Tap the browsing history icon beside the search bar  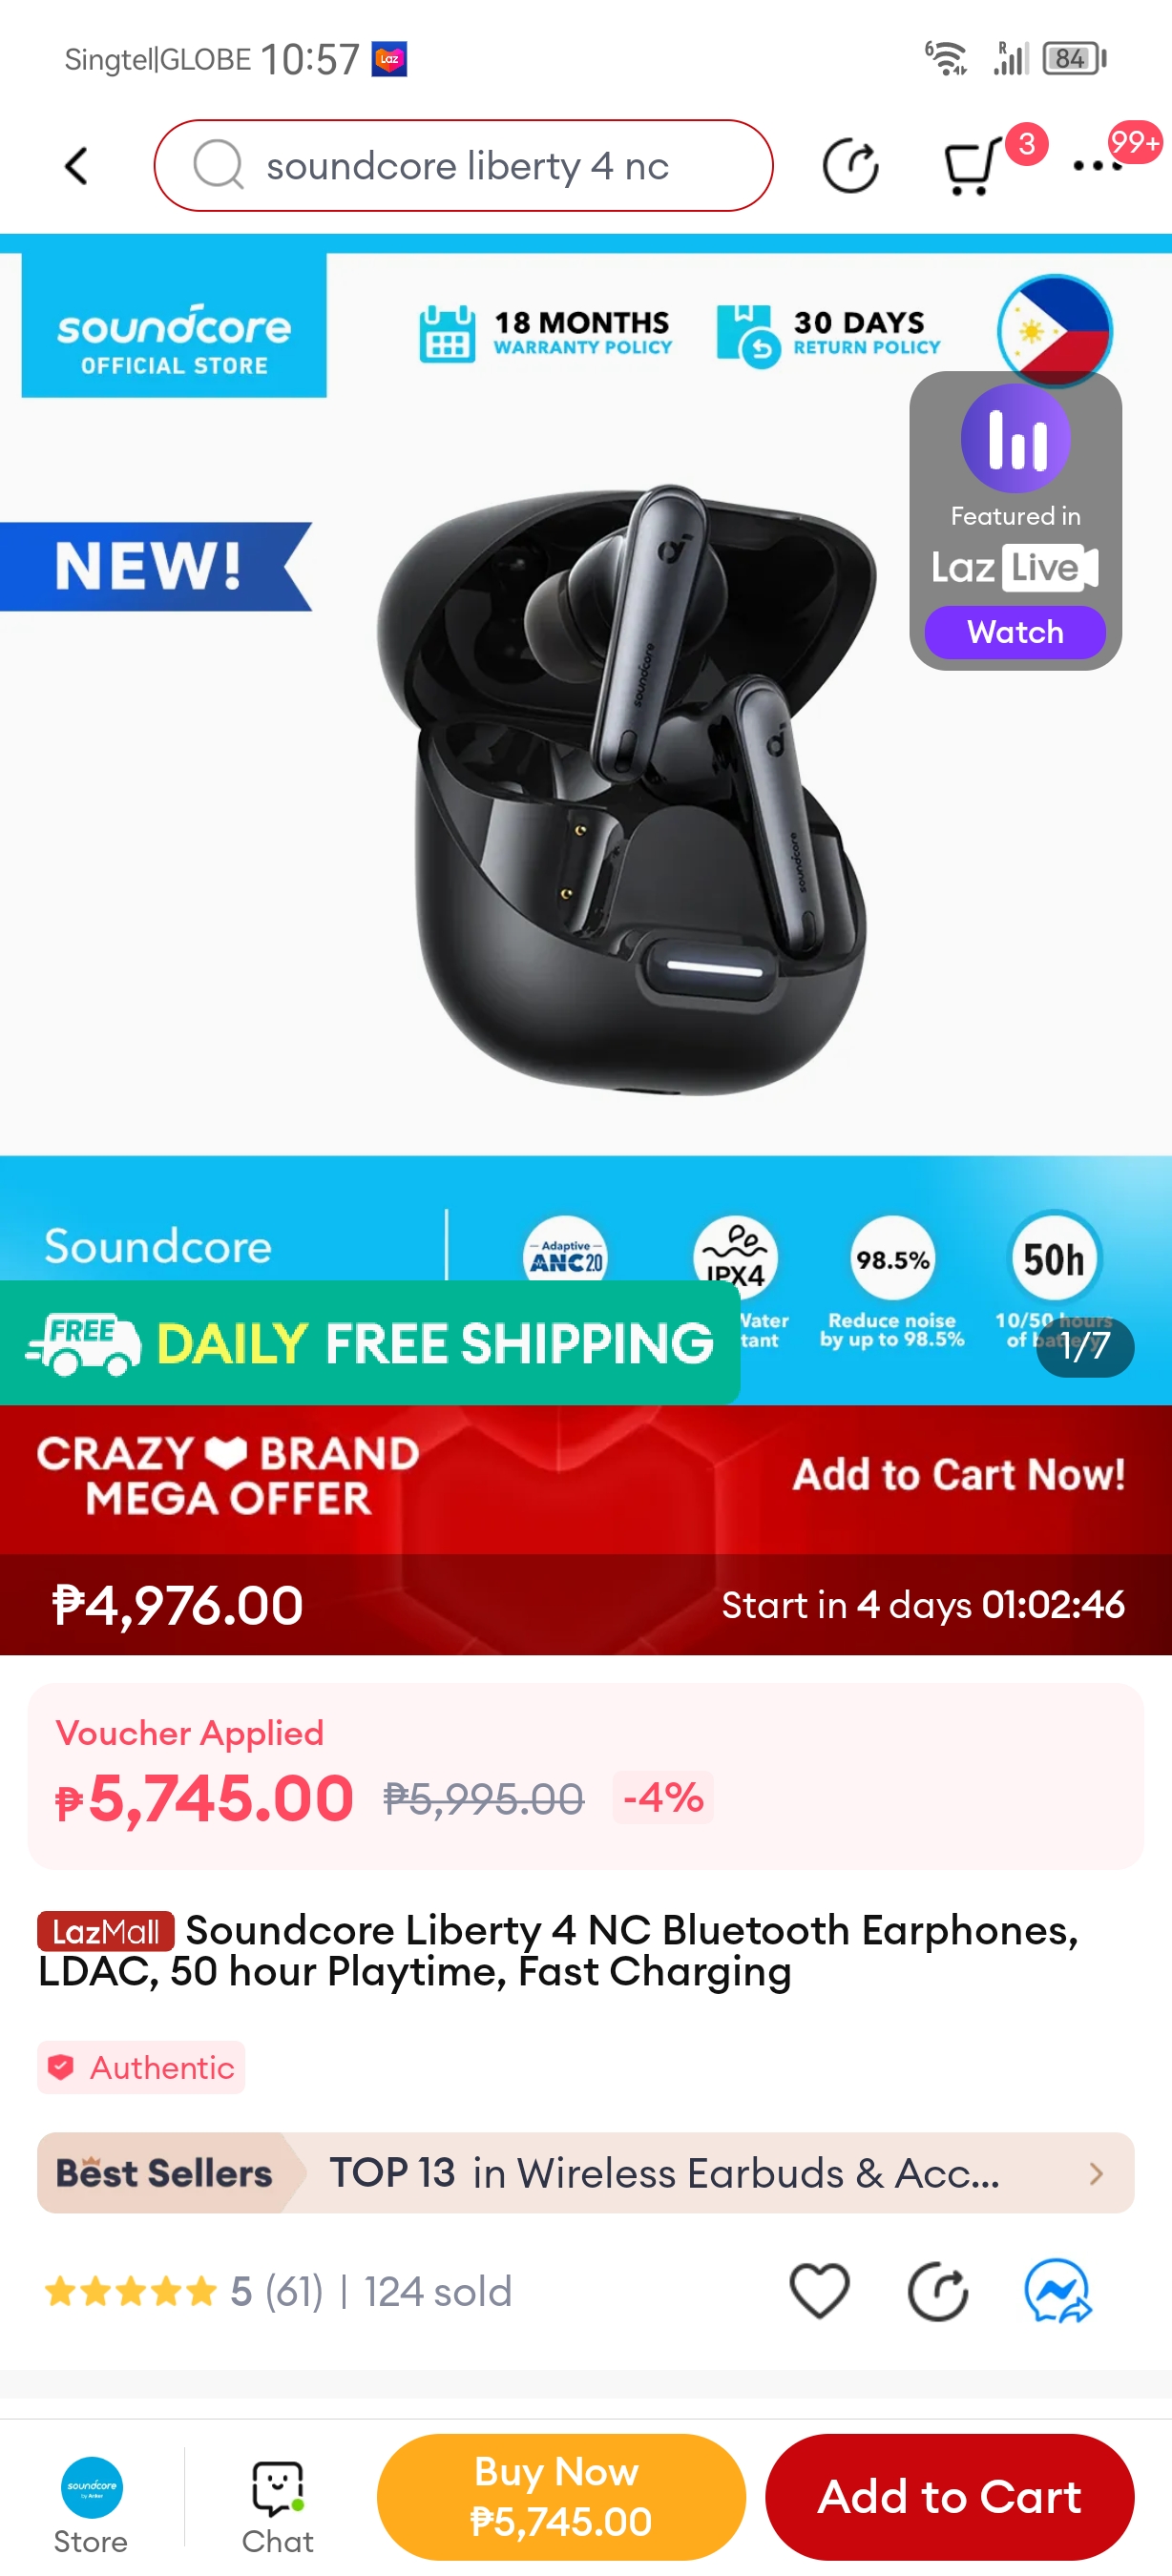(850, 166)
